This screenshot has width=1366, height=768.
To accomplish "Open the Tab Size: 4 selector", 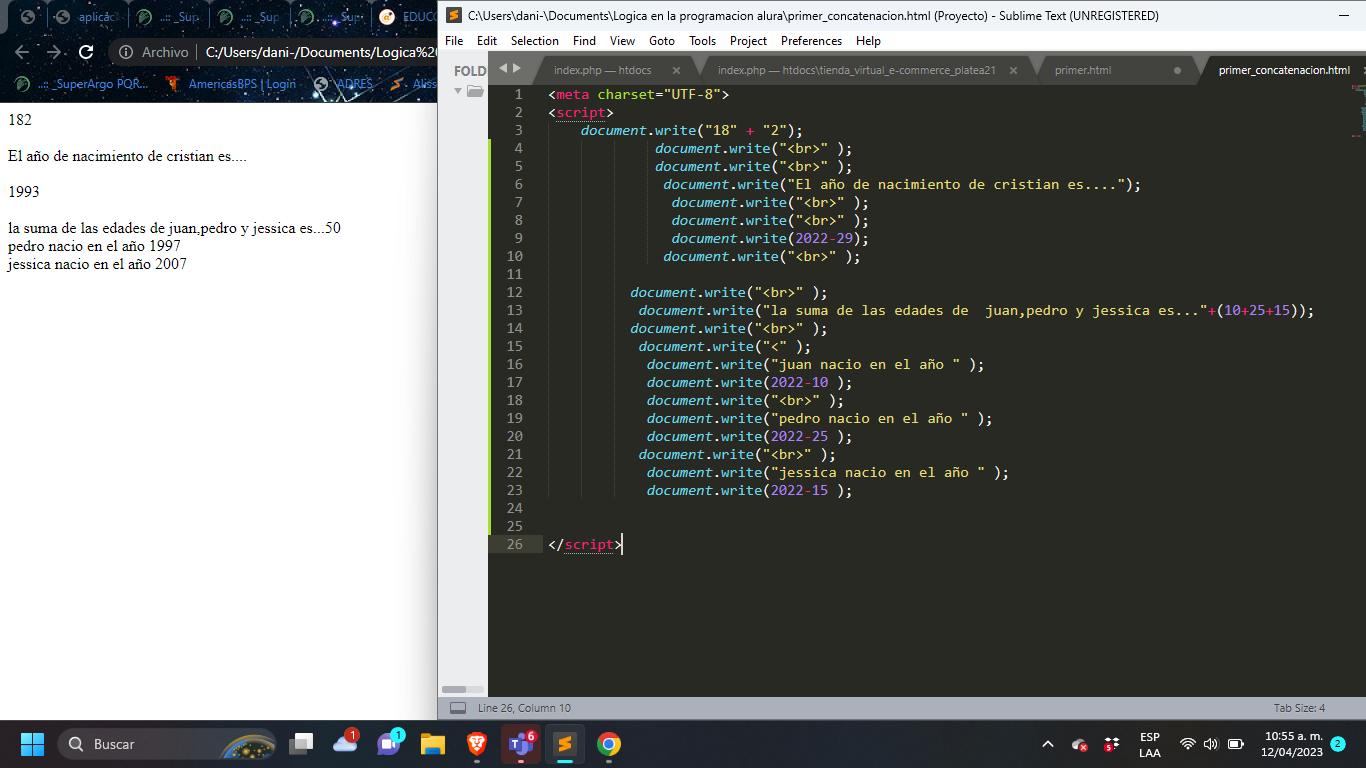I will [1299, 708].
